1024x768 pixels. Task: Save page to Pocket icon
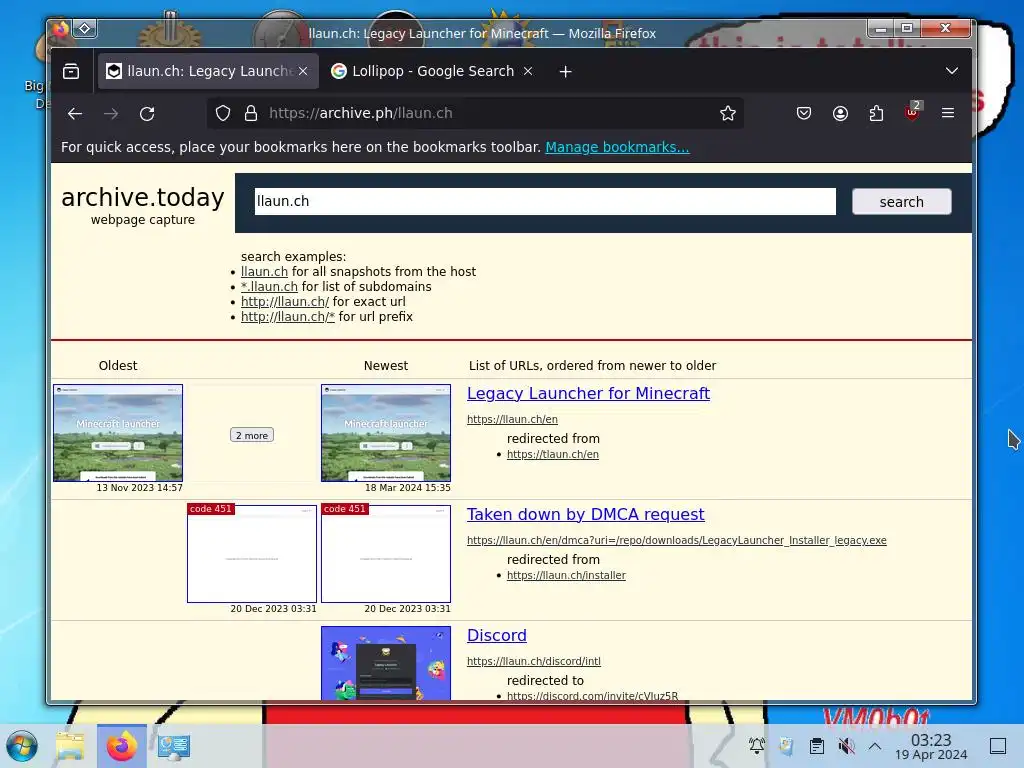point(804,114)
